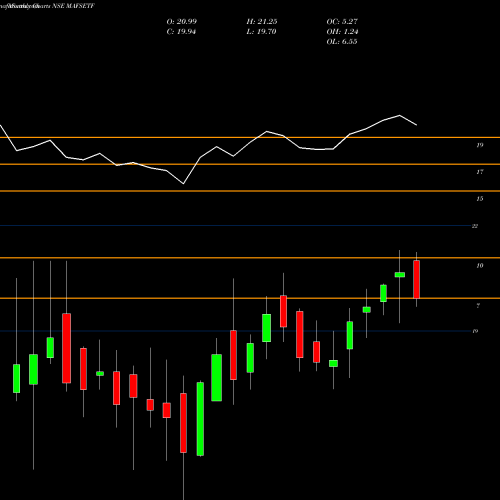Click the indicator axis label '15'

coord(480,199)
